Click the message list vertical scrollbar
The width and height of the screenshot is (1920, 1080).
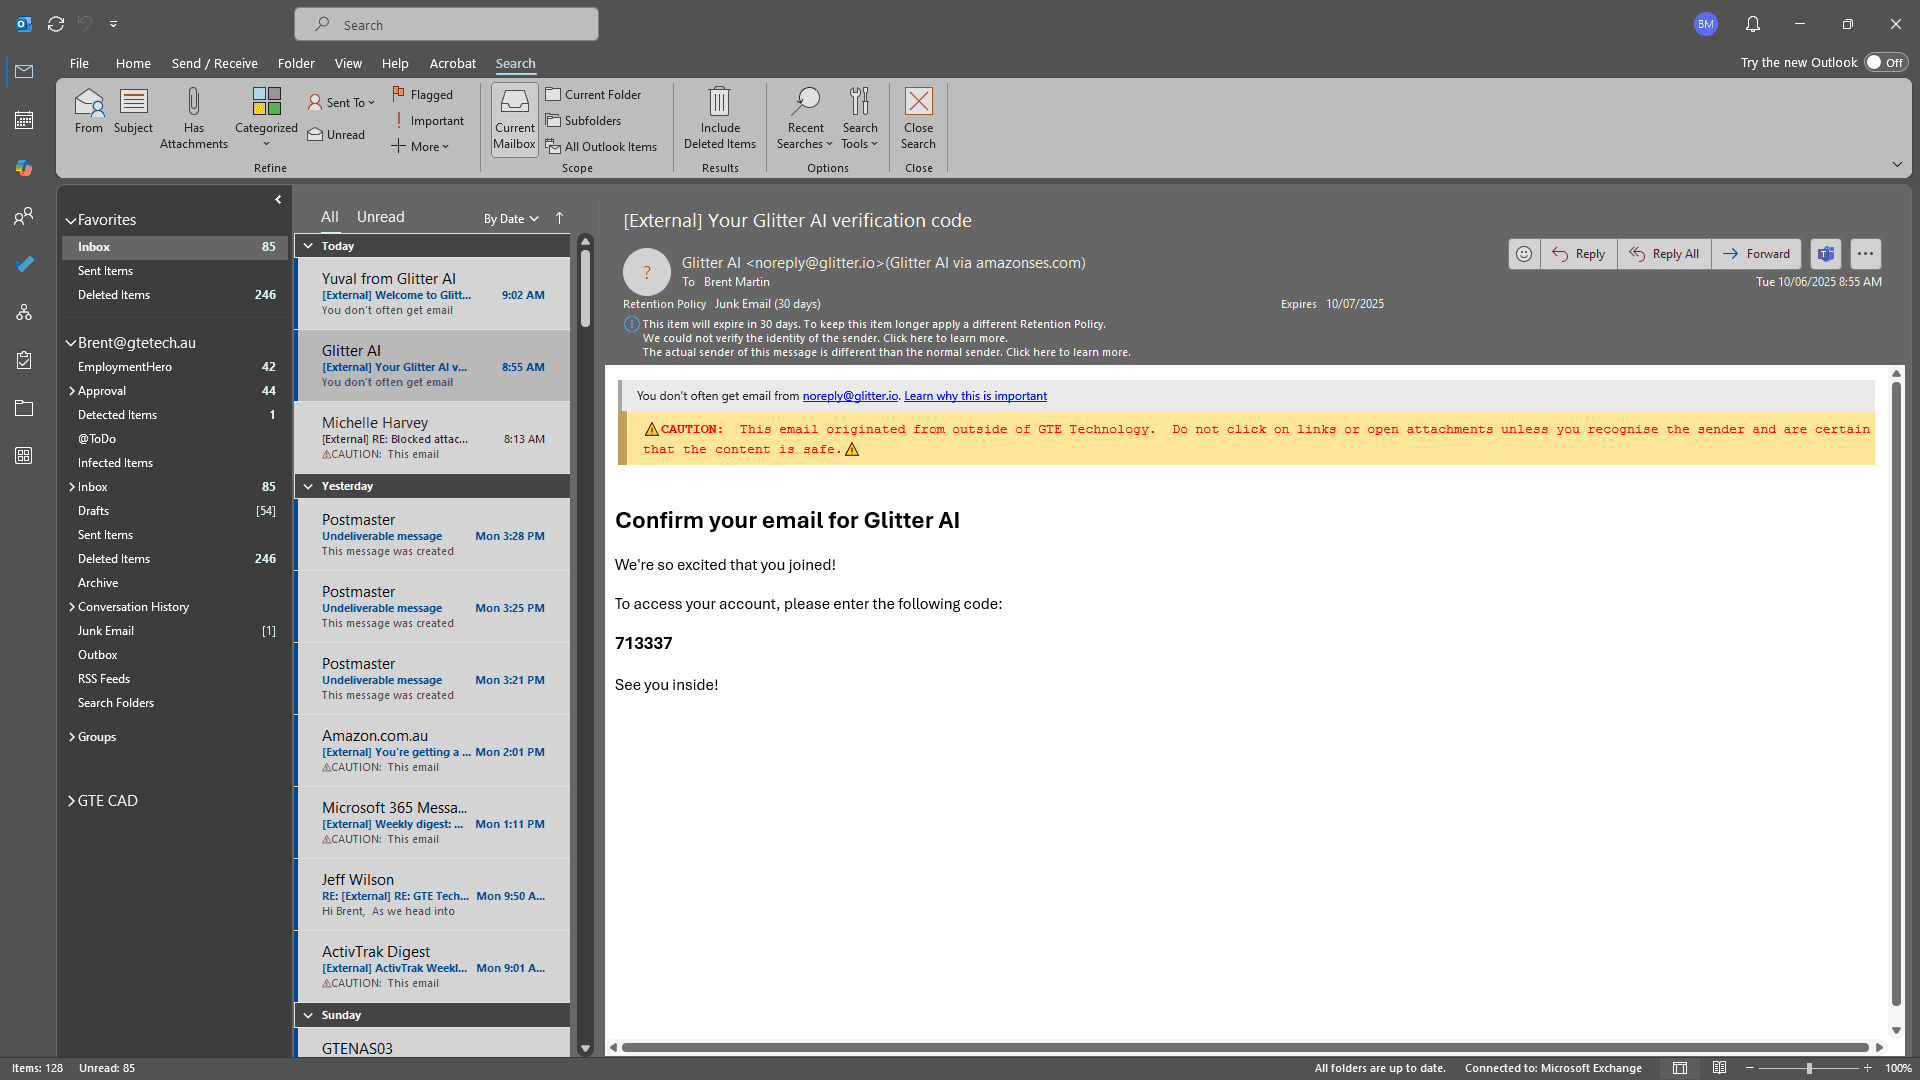click(585, 289)
